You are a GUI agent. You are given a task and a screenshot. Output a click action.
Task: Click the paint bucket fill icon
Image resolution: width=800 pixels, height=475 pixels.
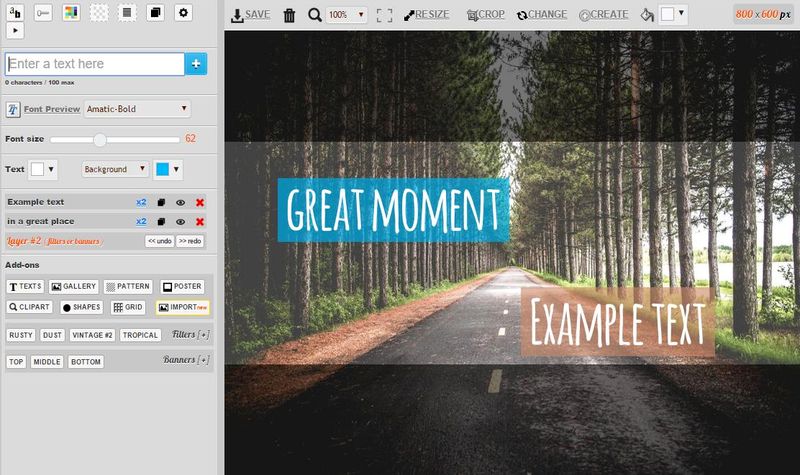[x=647, y=15]
